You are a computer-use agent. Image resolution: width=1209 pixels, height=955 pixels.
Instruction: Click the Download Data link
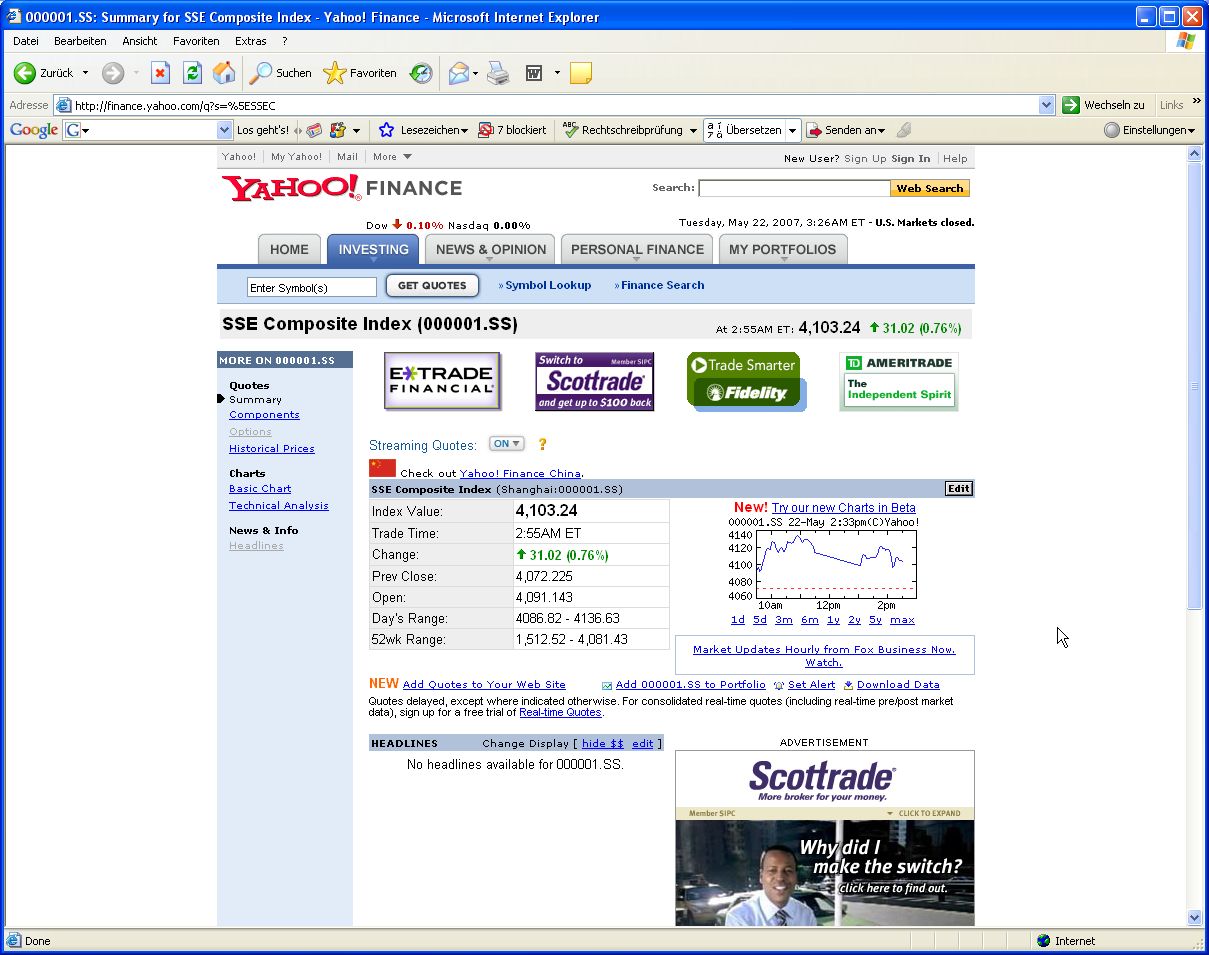[898, 685]
